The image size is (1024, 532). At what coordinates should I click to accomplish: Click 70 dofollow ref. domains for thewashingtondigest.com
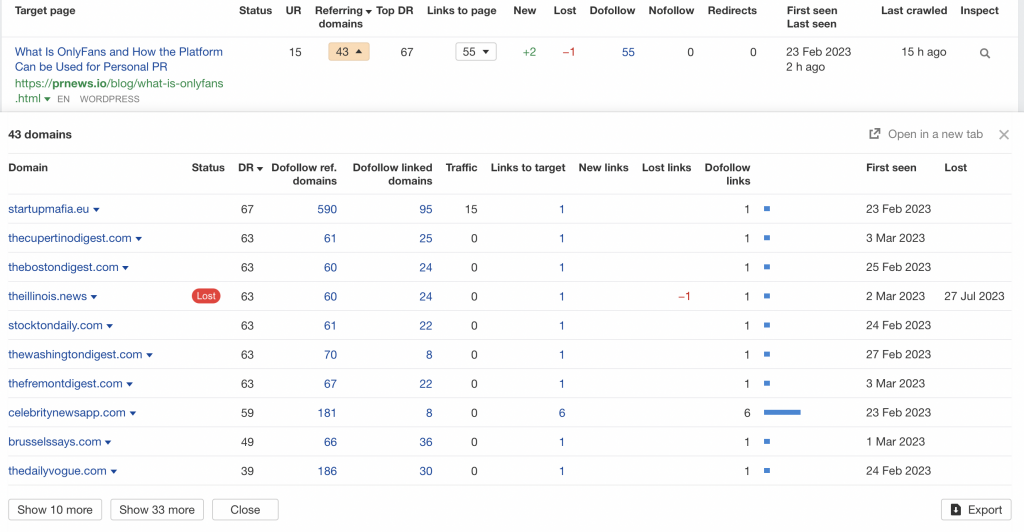[330, 355]
